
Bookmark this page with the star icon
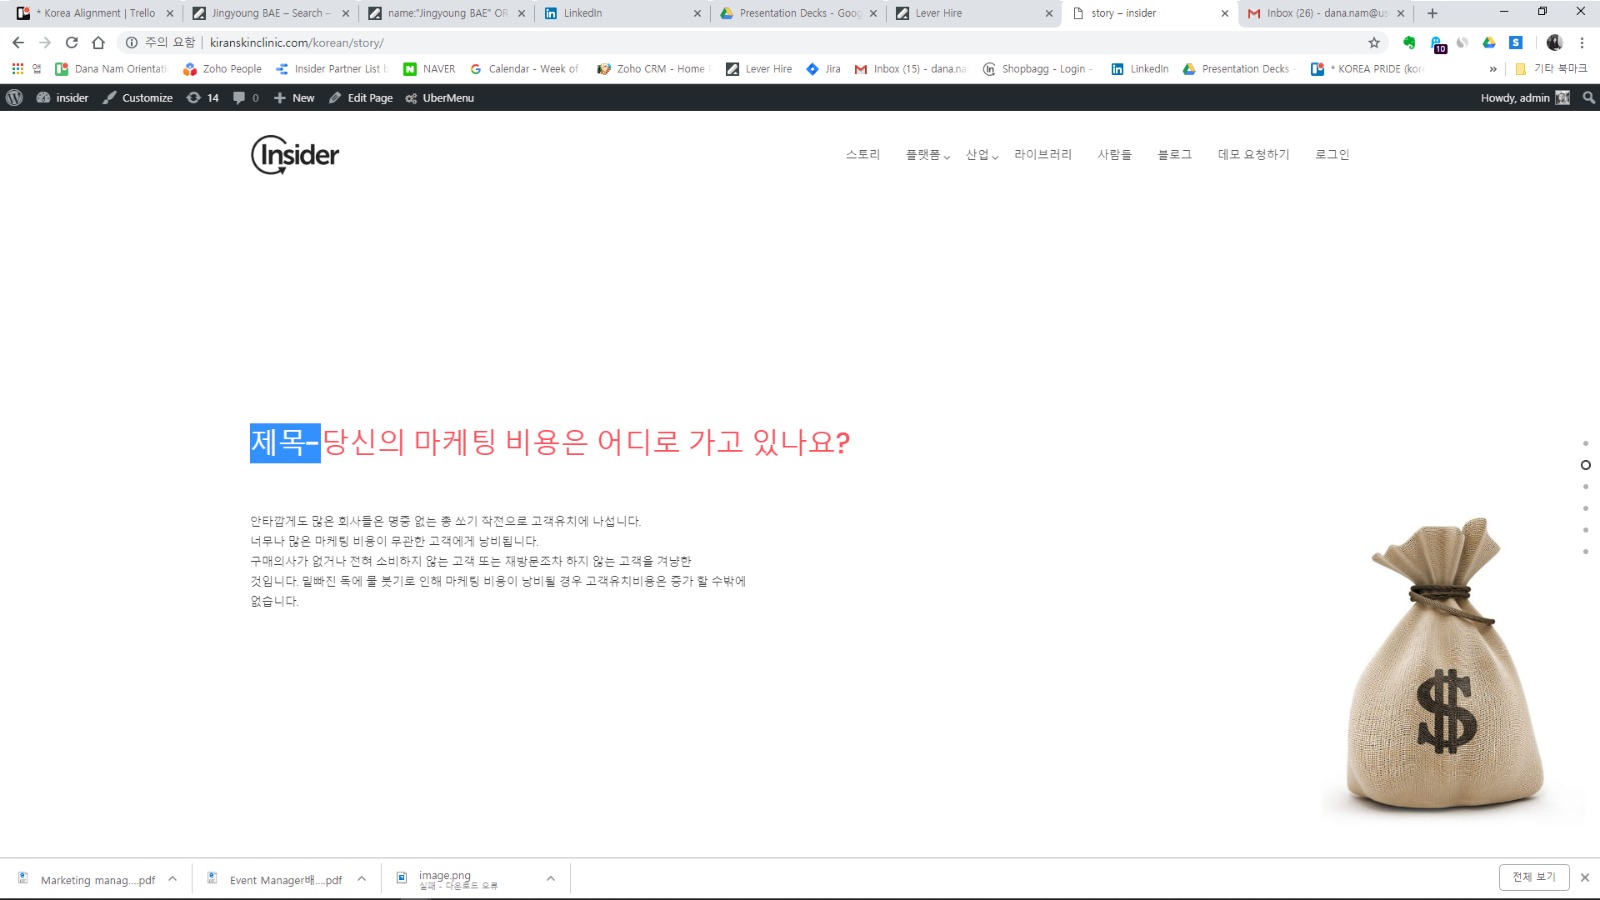[x=1374, y=42]
